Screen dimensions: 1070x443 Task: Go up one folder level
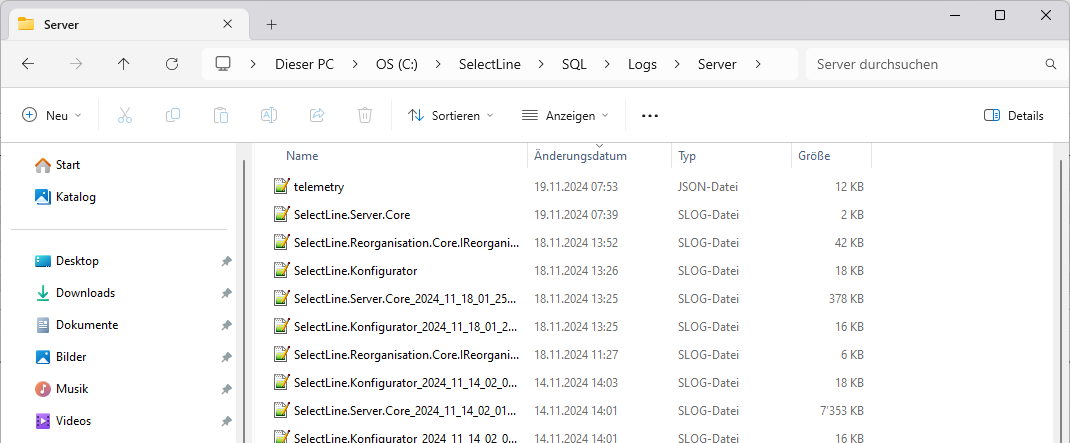[x=124, y=64]
